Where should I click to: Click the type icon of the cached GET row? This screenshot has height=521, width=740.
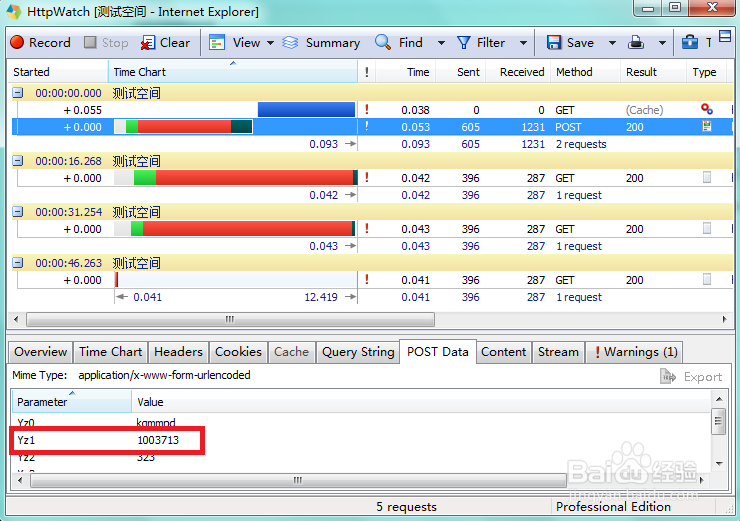706,109
